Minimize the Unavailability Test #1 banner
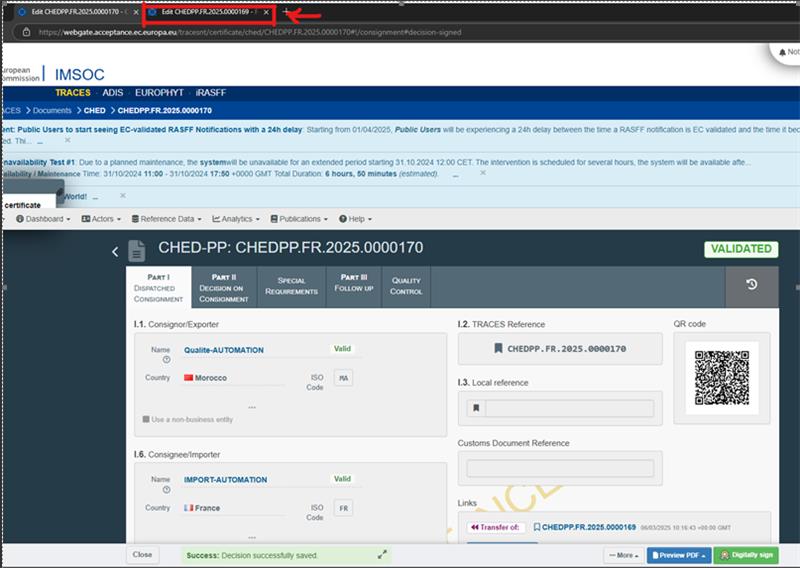The image size is (800, 568). (456, 175)
